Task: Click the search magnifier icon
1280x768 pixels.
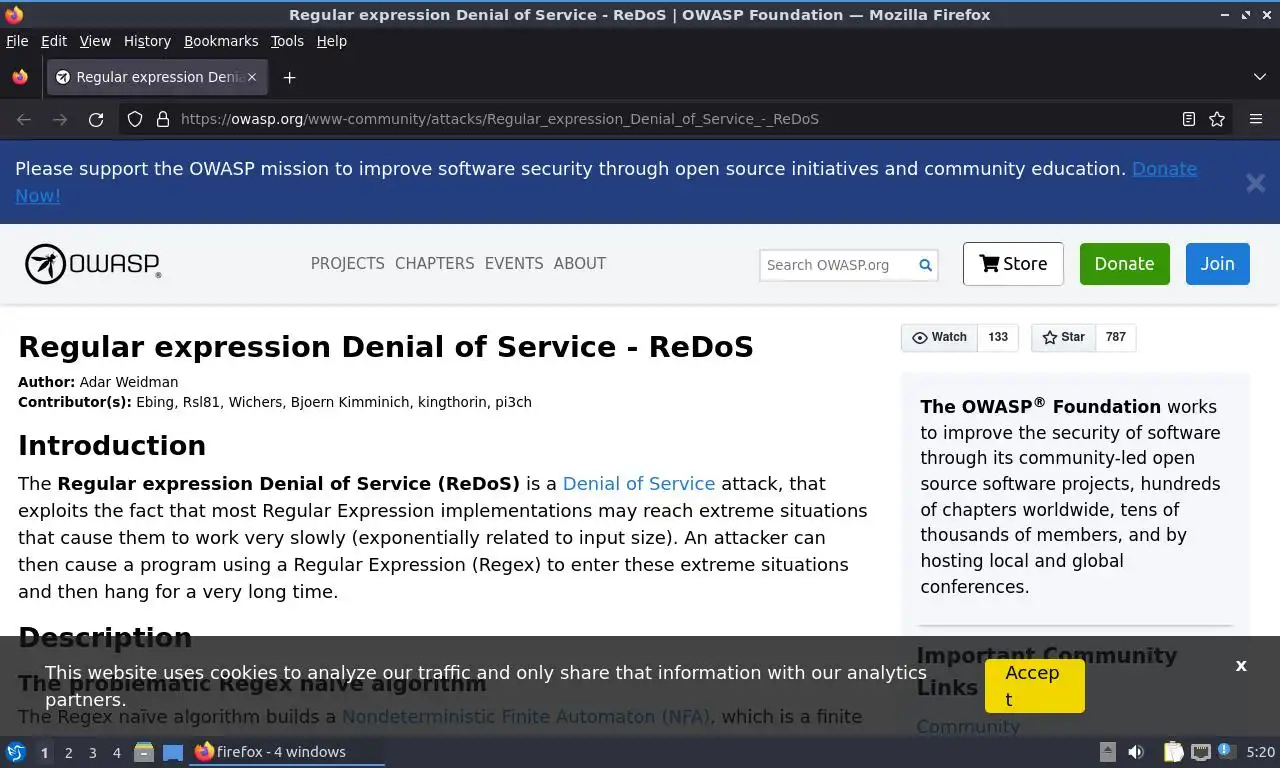Action: tap(925, 265)
